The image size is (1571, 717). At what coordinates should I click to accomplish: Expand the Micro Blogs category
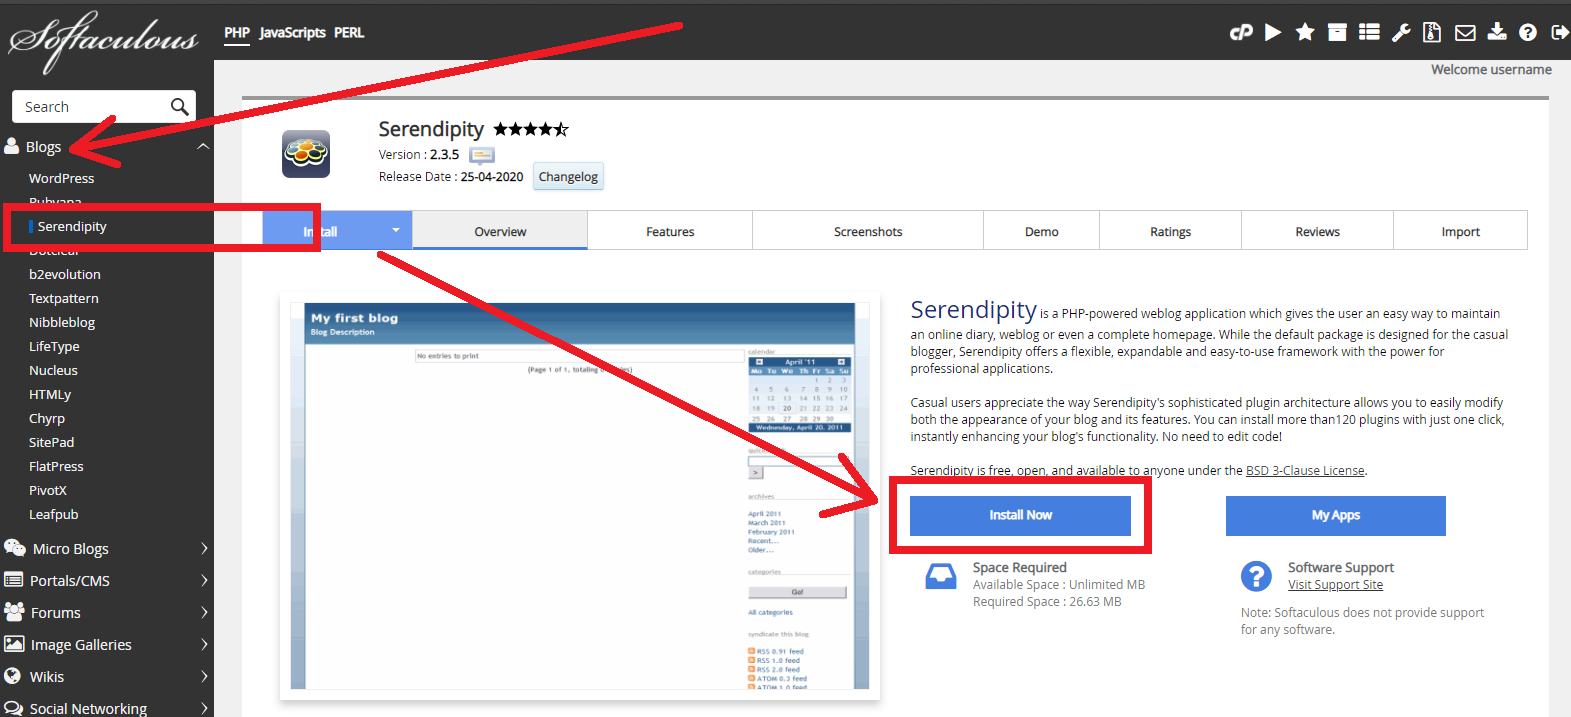[x=204, y=549]
